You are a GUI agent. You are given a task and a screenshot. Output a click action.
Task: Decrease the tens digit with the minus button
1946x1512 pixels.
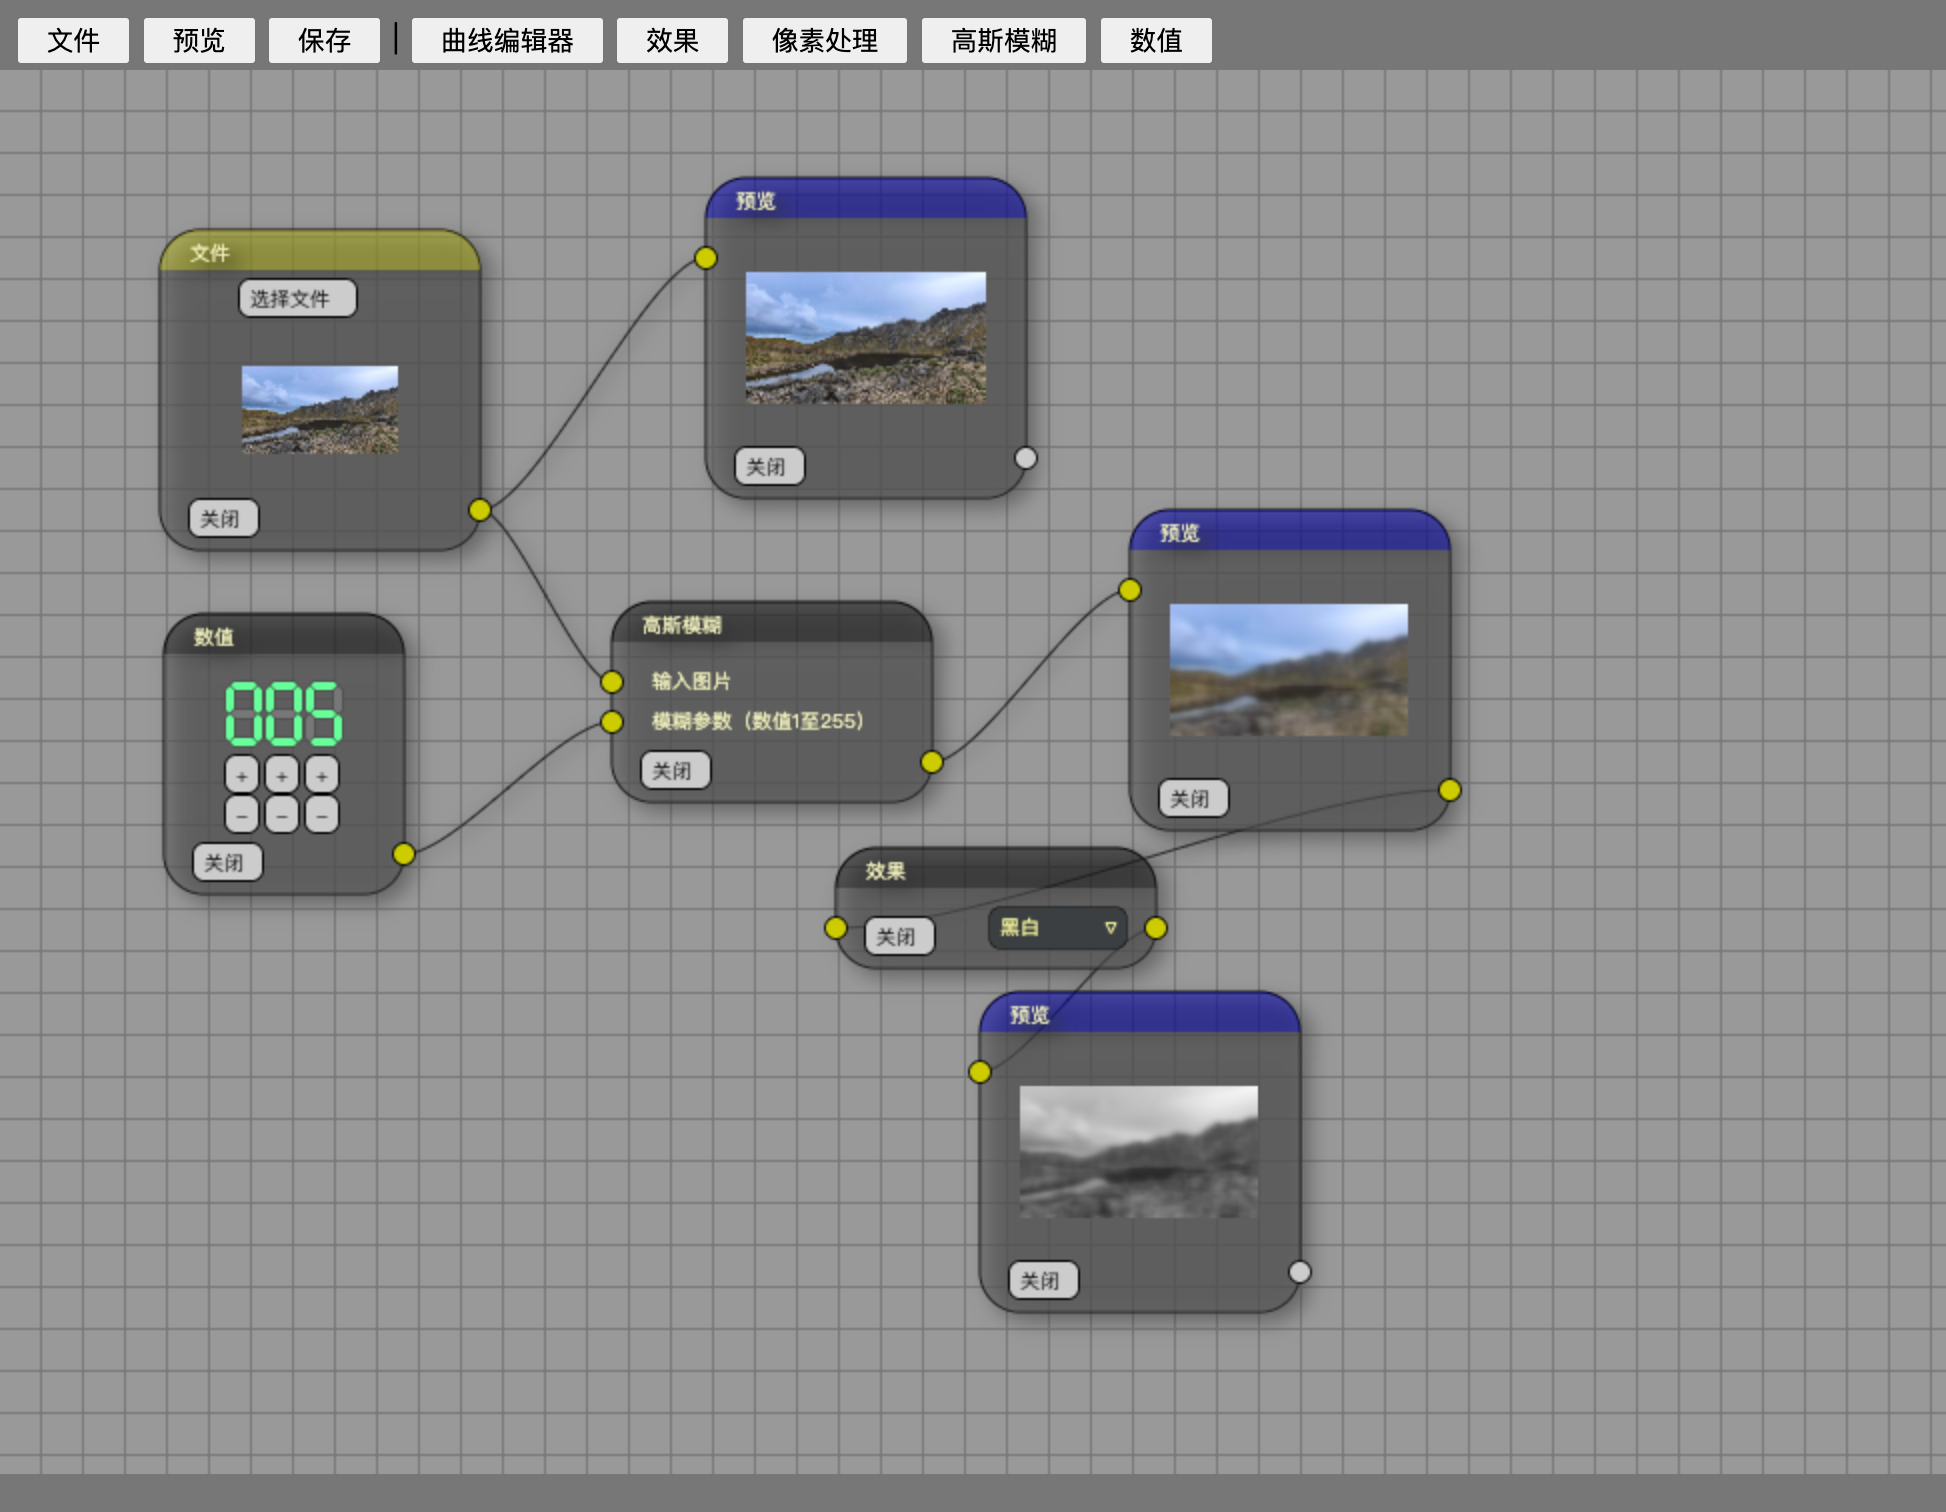click(282, 815)
